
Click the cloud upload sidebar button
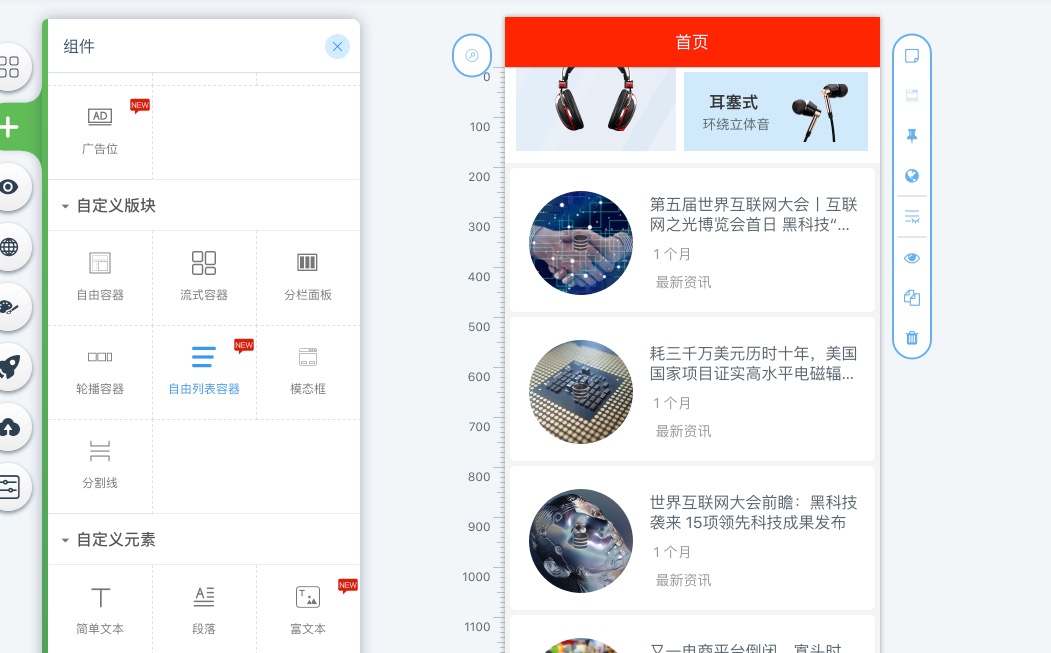pos(9,427)
